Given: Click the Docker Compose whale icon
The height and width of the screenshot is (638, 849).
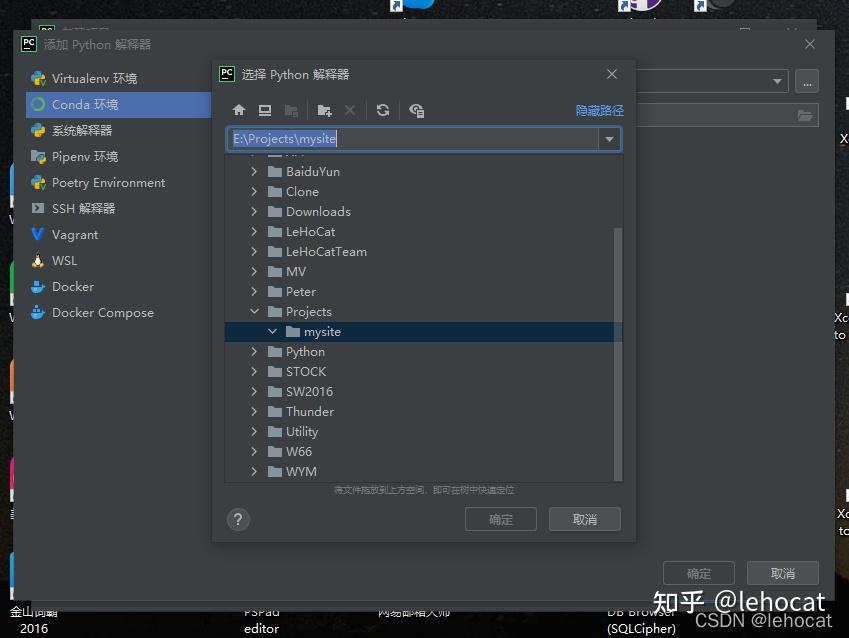Looking at the screenshot, I should point(38,313).
